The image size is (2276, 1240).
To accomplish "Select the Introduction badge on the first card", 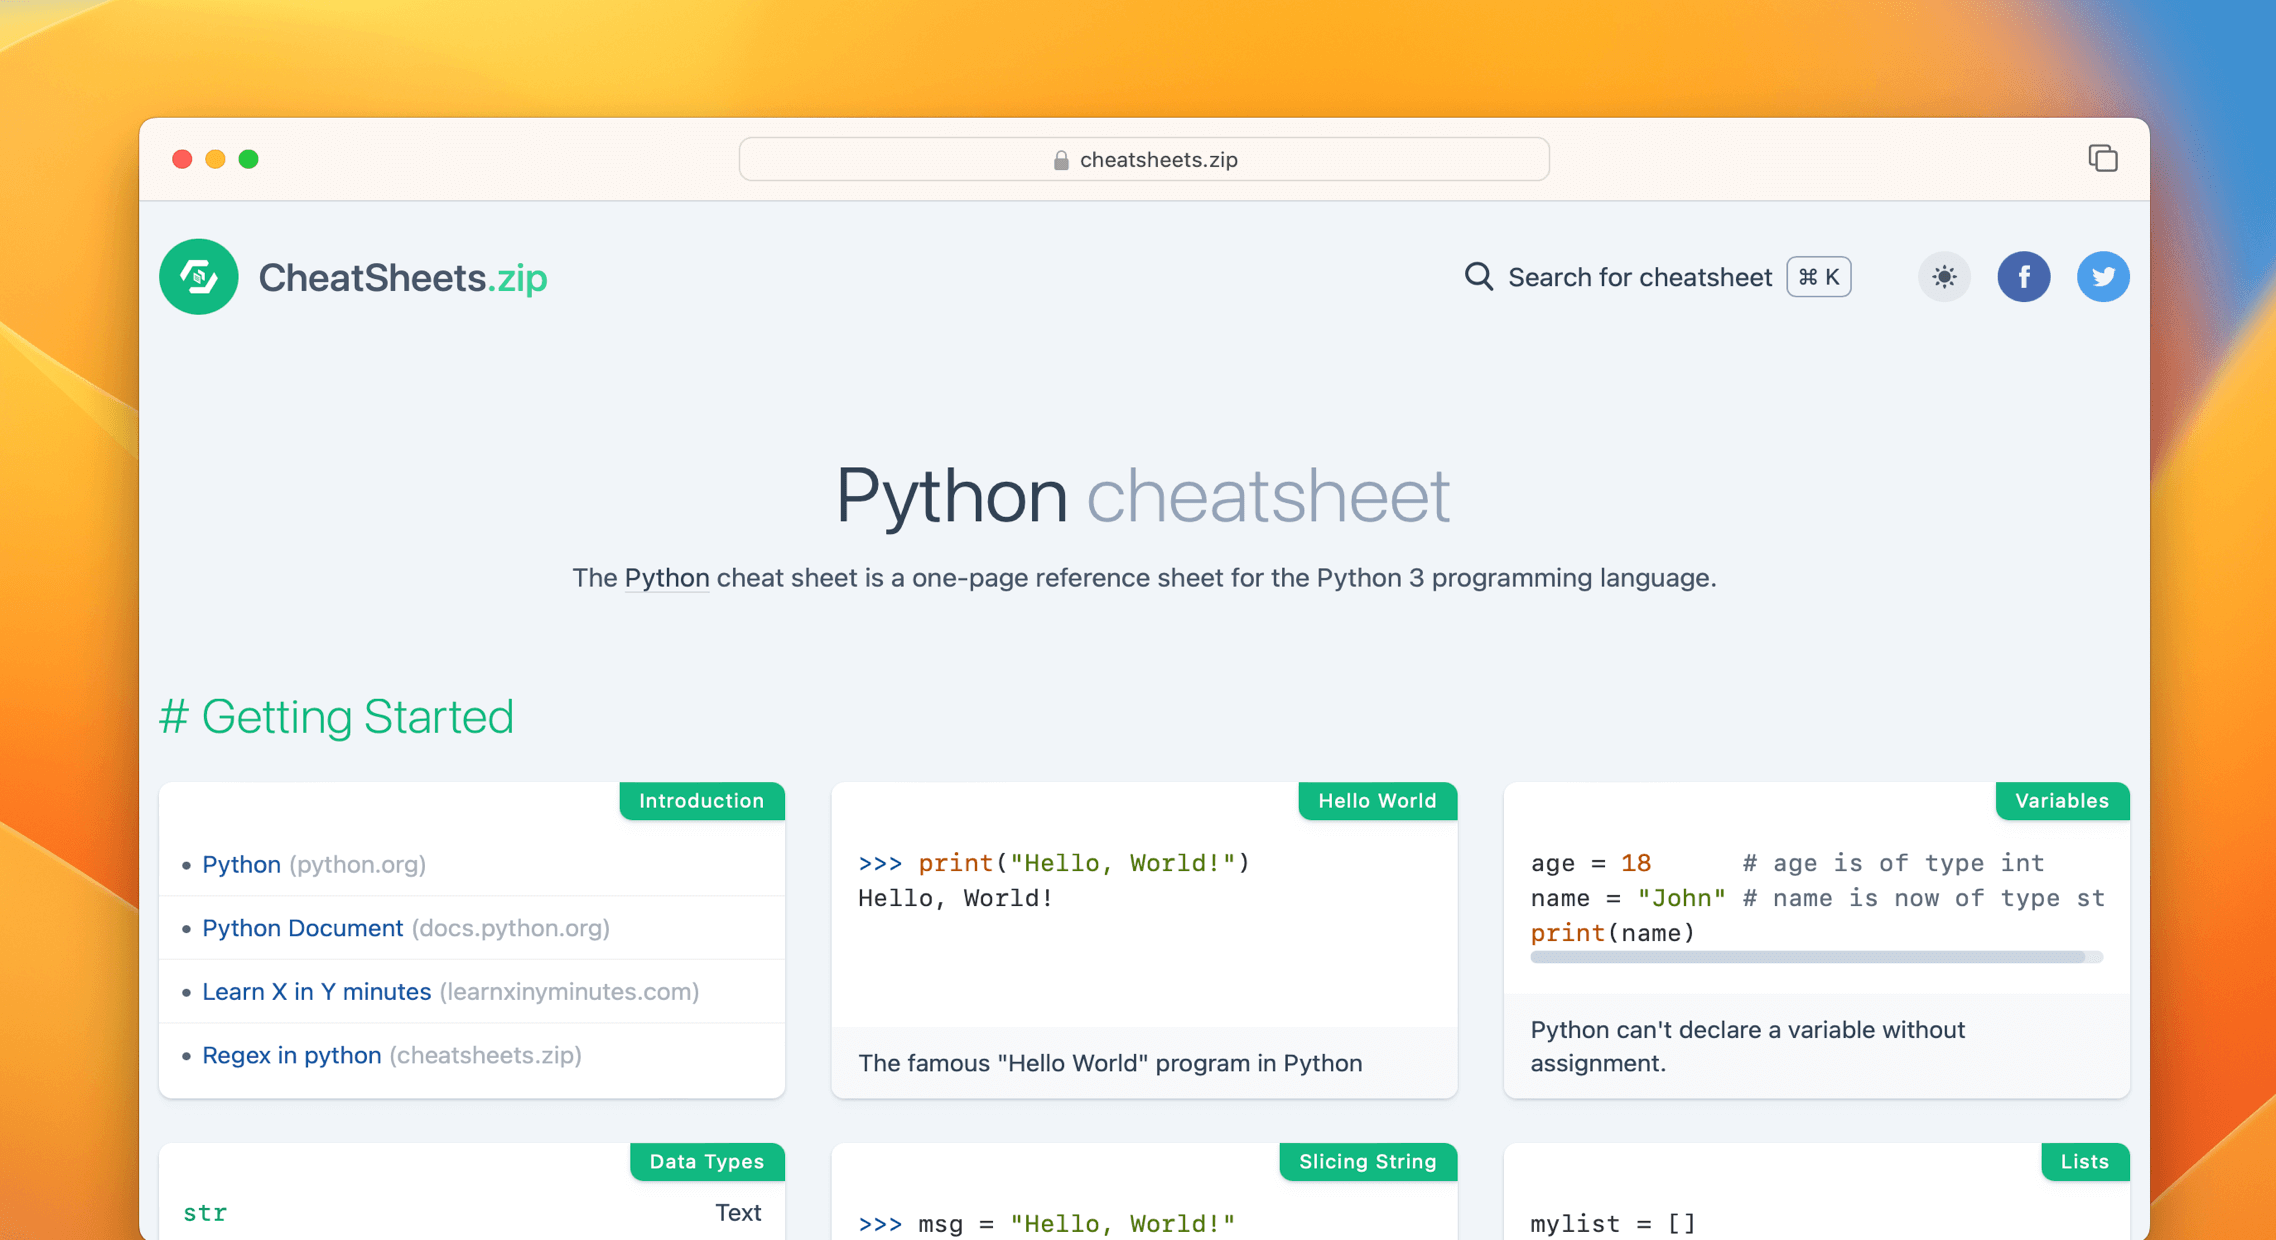I will [701, 801].
